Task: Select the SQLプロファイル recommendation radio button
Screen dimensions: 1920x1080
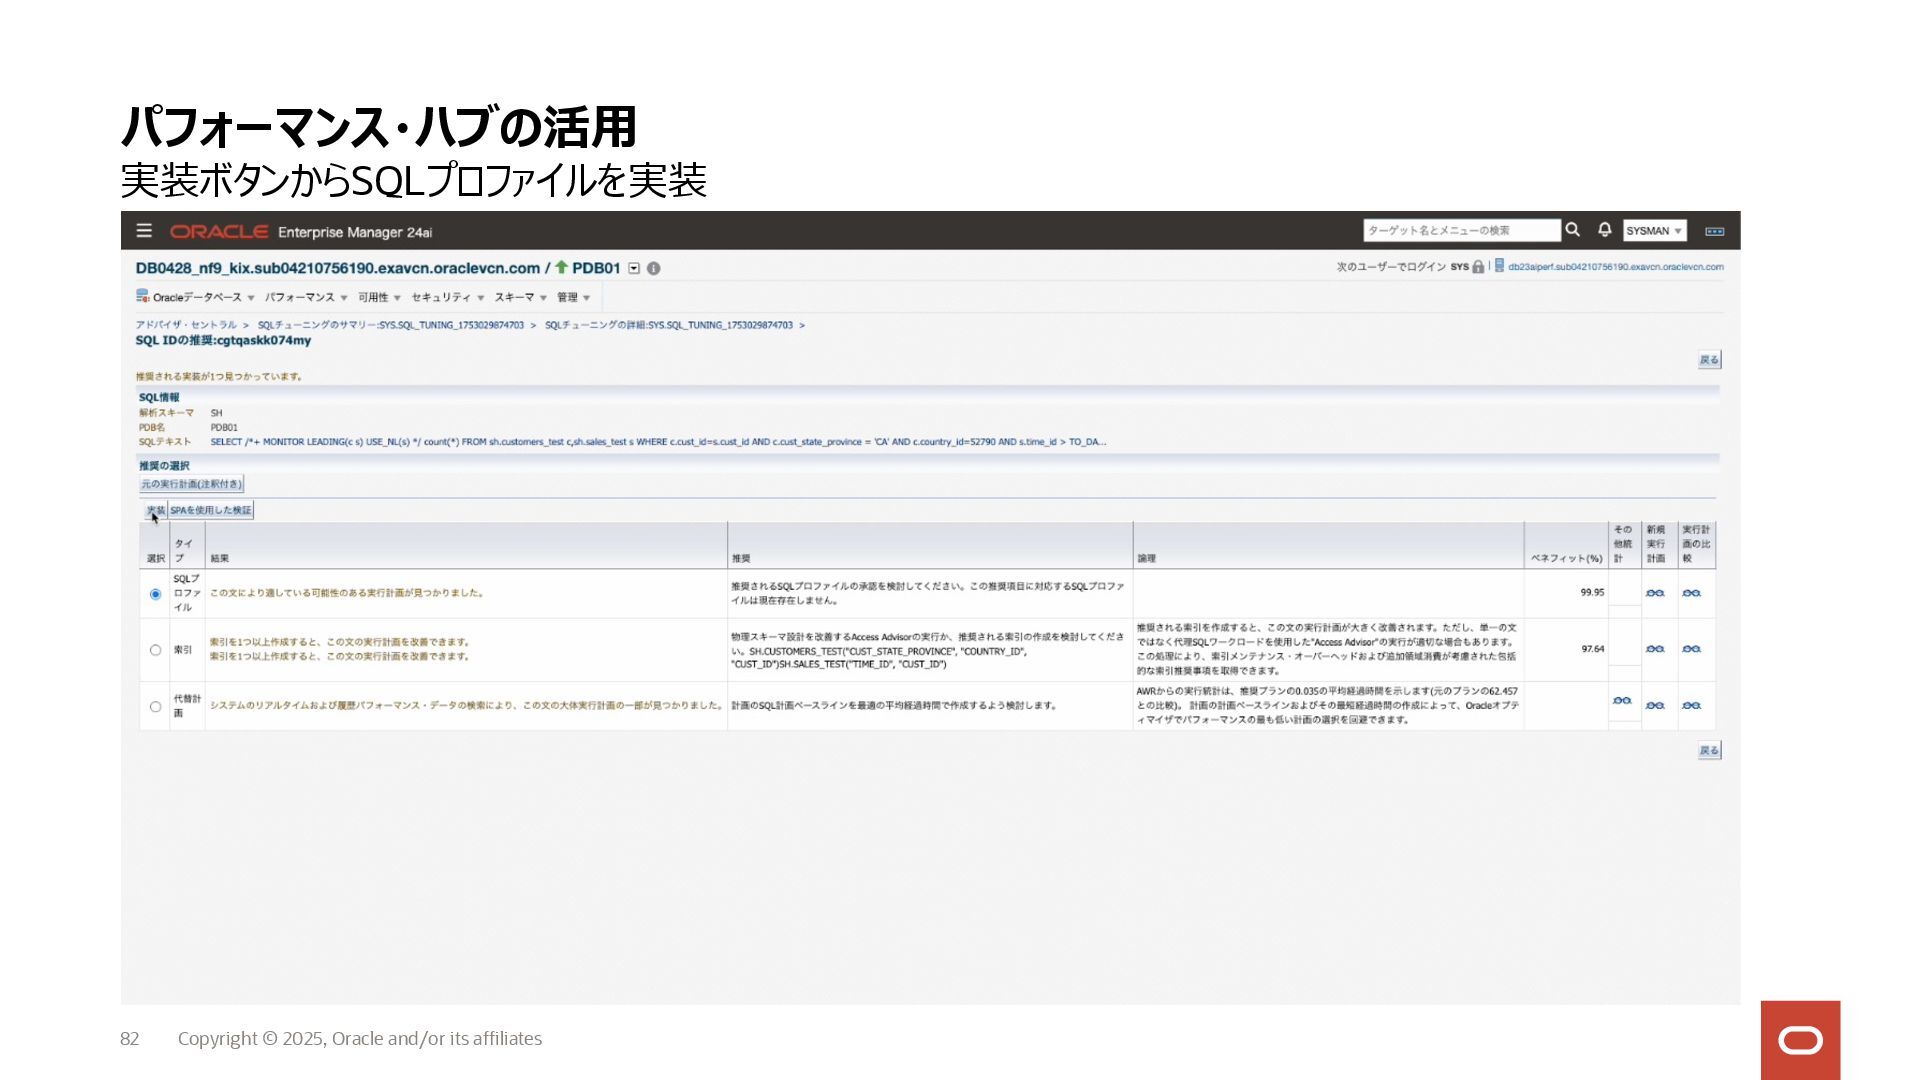Action: pyautogui.click(x=155, y=594)
